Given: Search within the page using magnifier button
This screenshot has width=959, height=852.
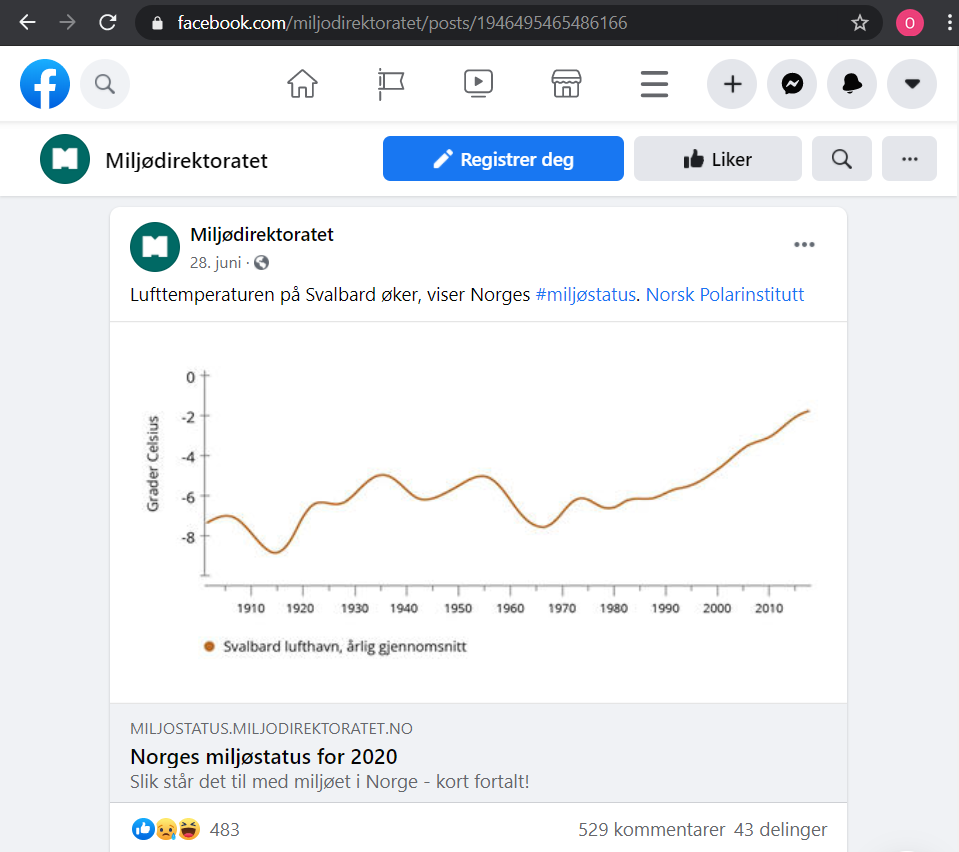Looking at the screenshot, I should (x=842, y=158).
